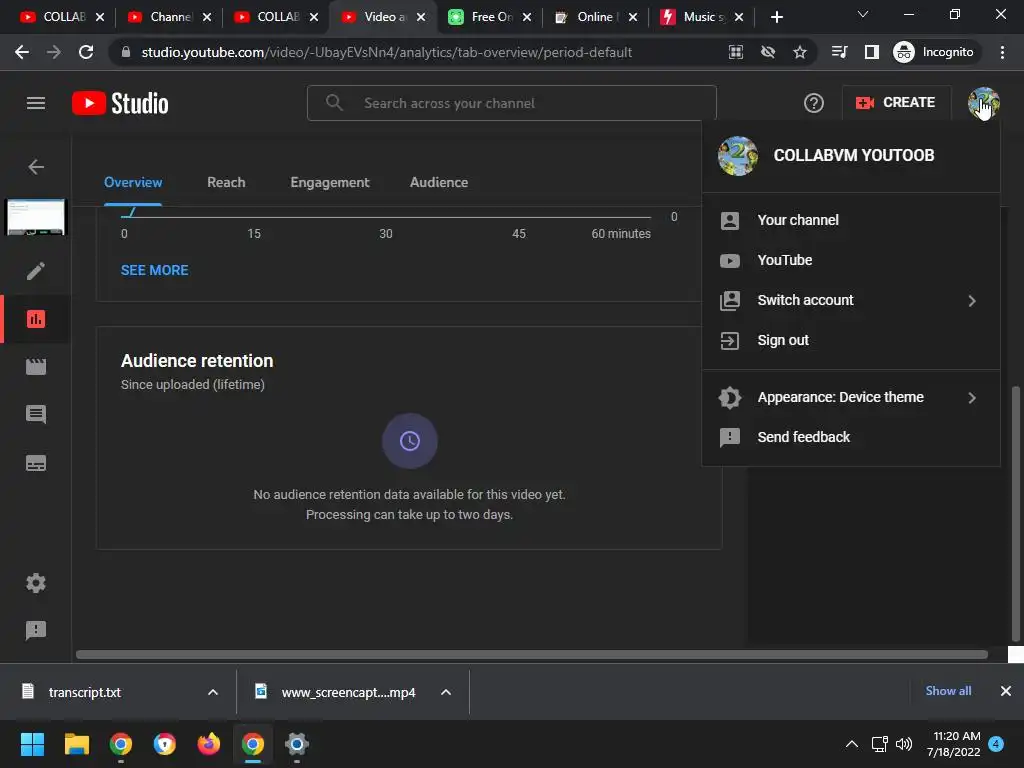
Task: Expand www_screencapt mp4 download options chevron
Action: pyautogui.click(x=446, y=692)
